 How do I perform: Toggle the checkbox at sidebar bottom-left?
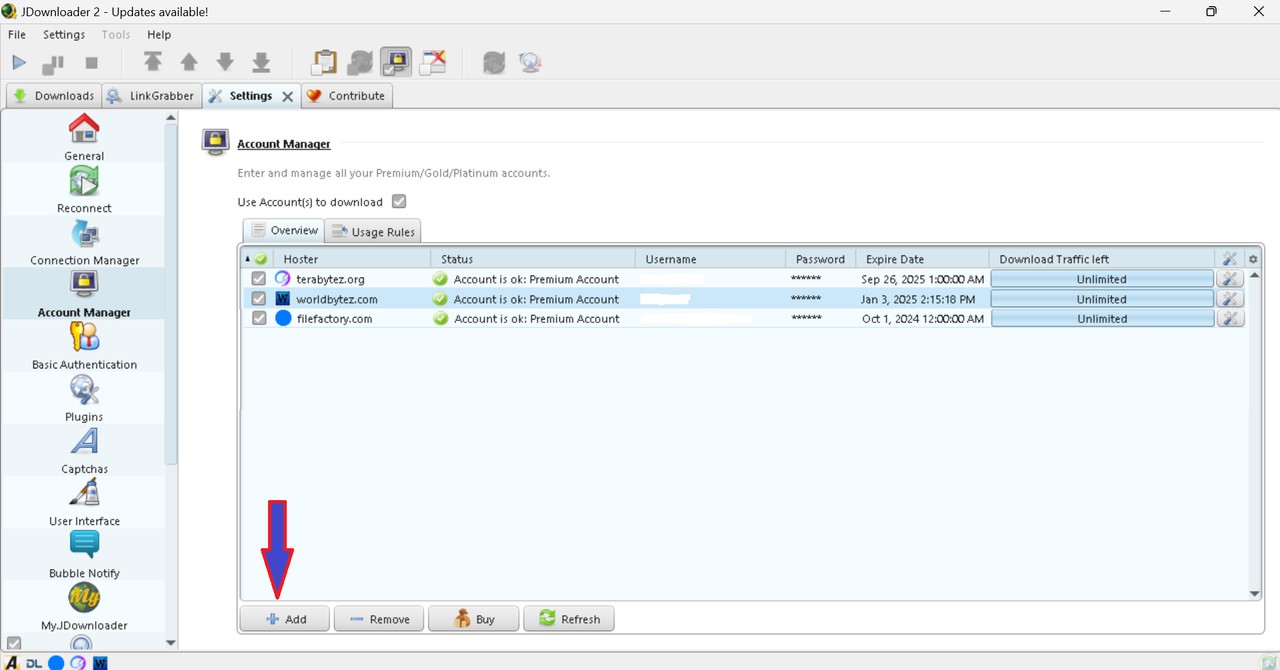point(14,643)
